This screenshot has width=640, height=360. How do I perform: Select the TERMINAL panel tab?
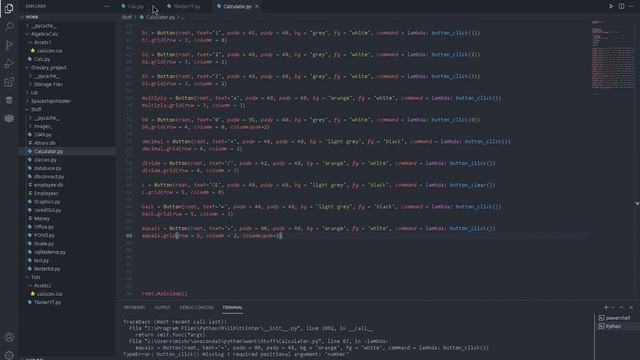coord(232,307)
